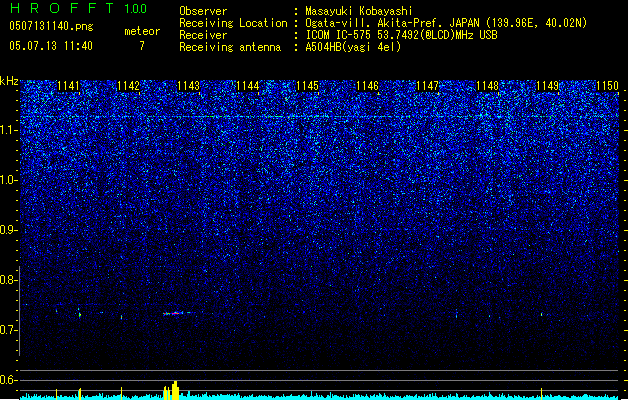629x400 pixels.
Task: Click the 0.9 kHz axis label
Action: [9, 230]
